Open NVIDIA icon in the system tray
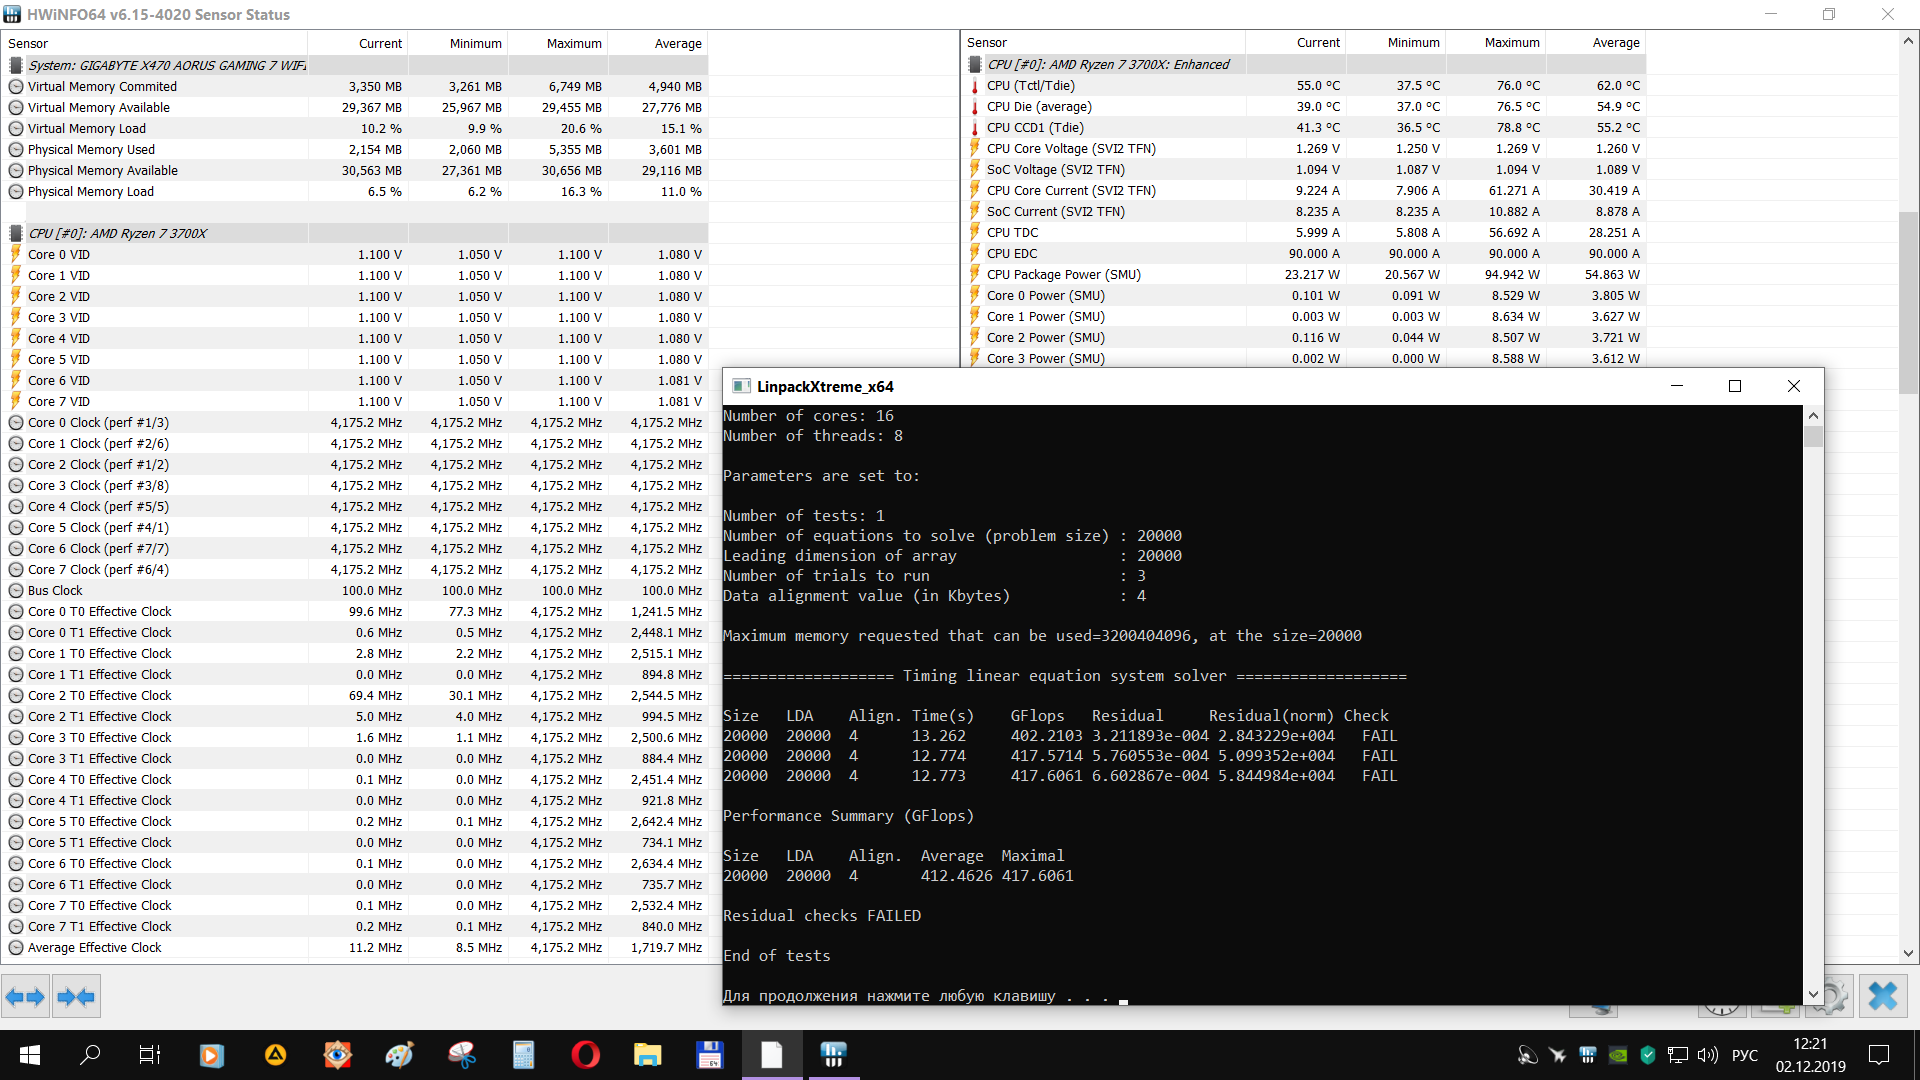Screen dimensions: 1920x1080 pyautogui.click(x=1617, y=1055)
